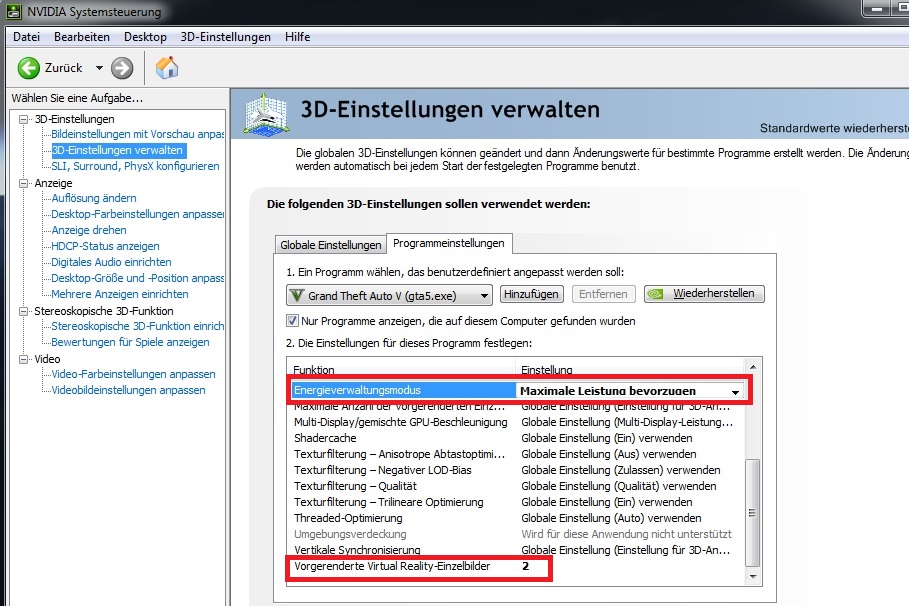Minimize the NVIDIA Systemsteuerung window
This screenshot has width=909, height=606.
(877, 9)
